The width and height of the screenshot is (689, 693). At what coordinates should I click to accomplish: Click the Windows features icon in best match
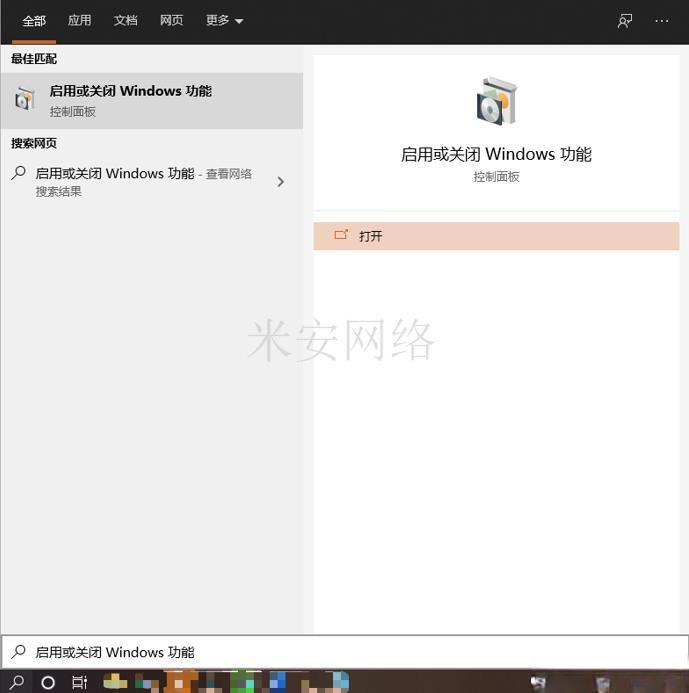[x=25, y=99]
